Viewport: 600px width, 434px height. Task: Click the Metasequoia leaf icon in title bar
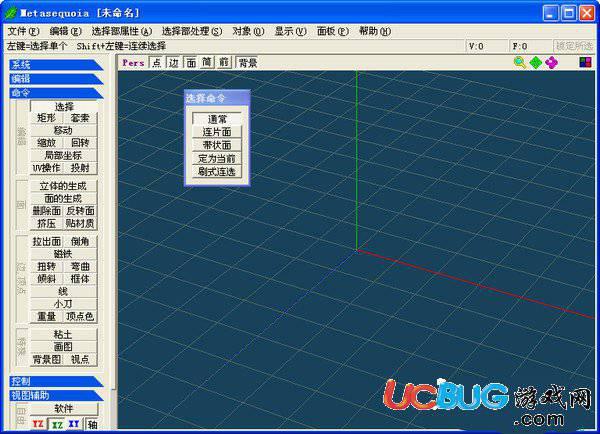pos(10,13)
